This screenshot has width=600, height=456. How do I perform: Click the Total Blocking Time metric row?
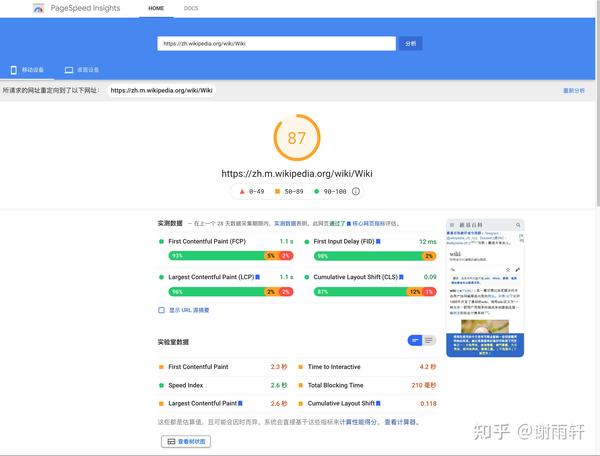pyautogui.click(x=367, y=385)
